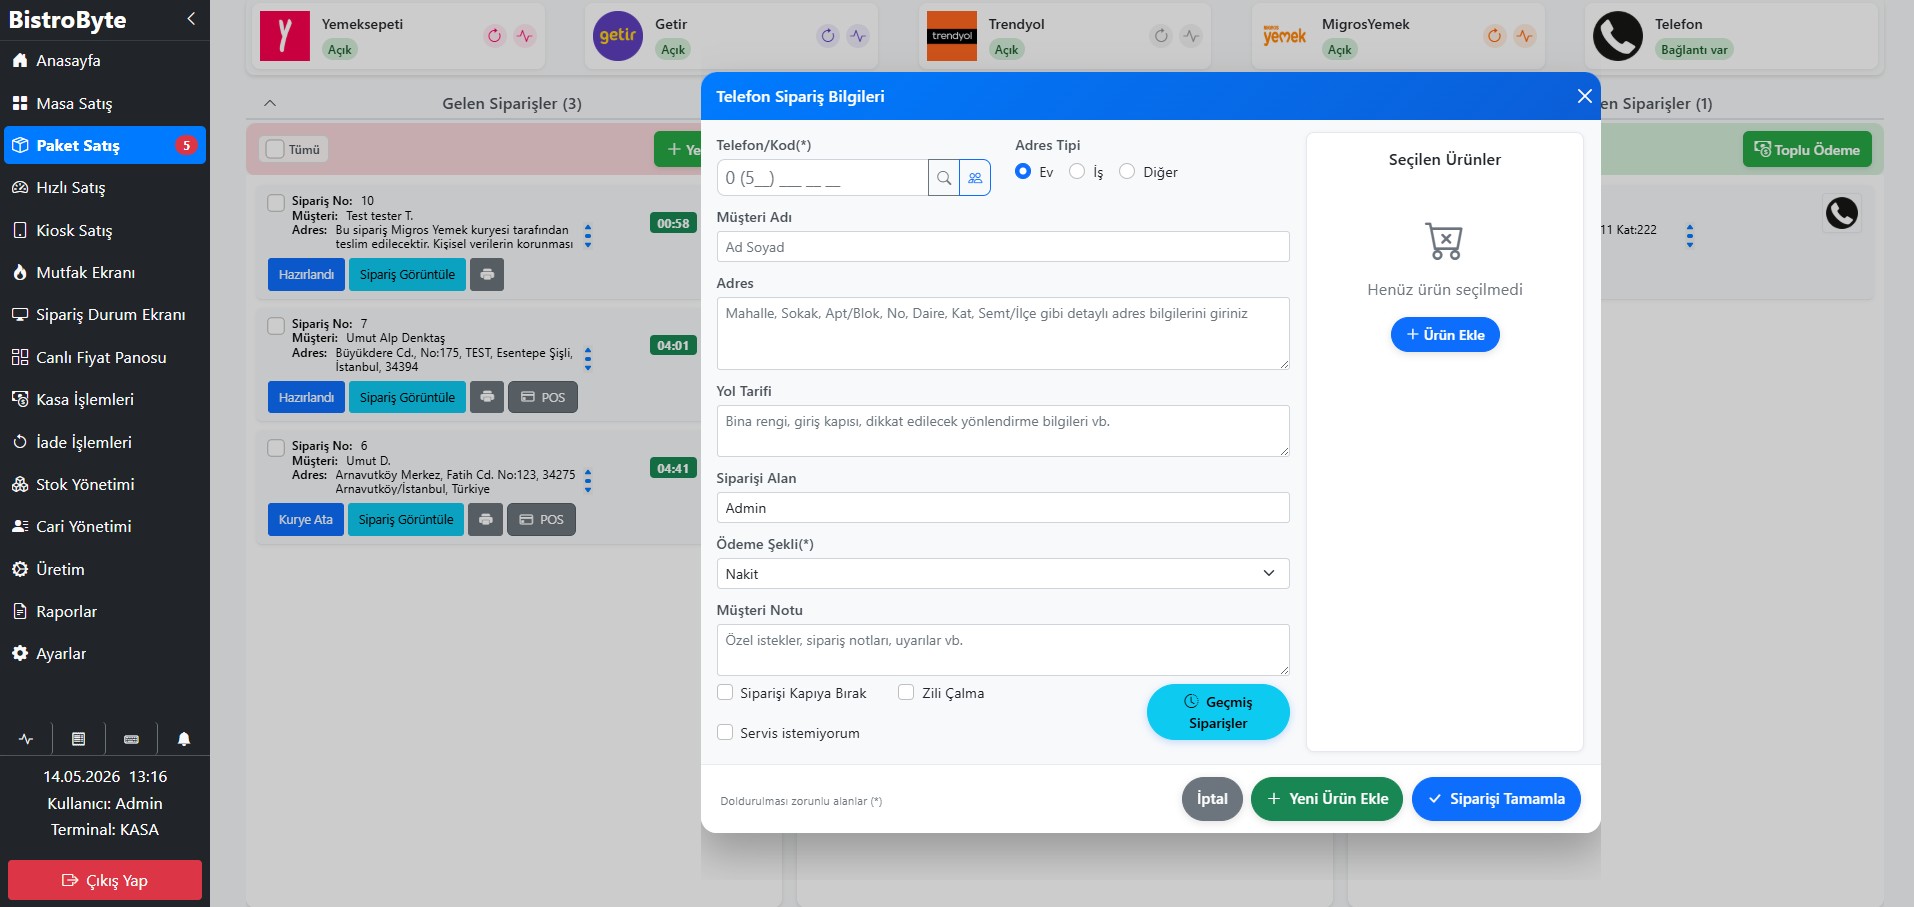1914x907 pixels.
Task: Click into the Adres text area
Action: coord(1003,333)
